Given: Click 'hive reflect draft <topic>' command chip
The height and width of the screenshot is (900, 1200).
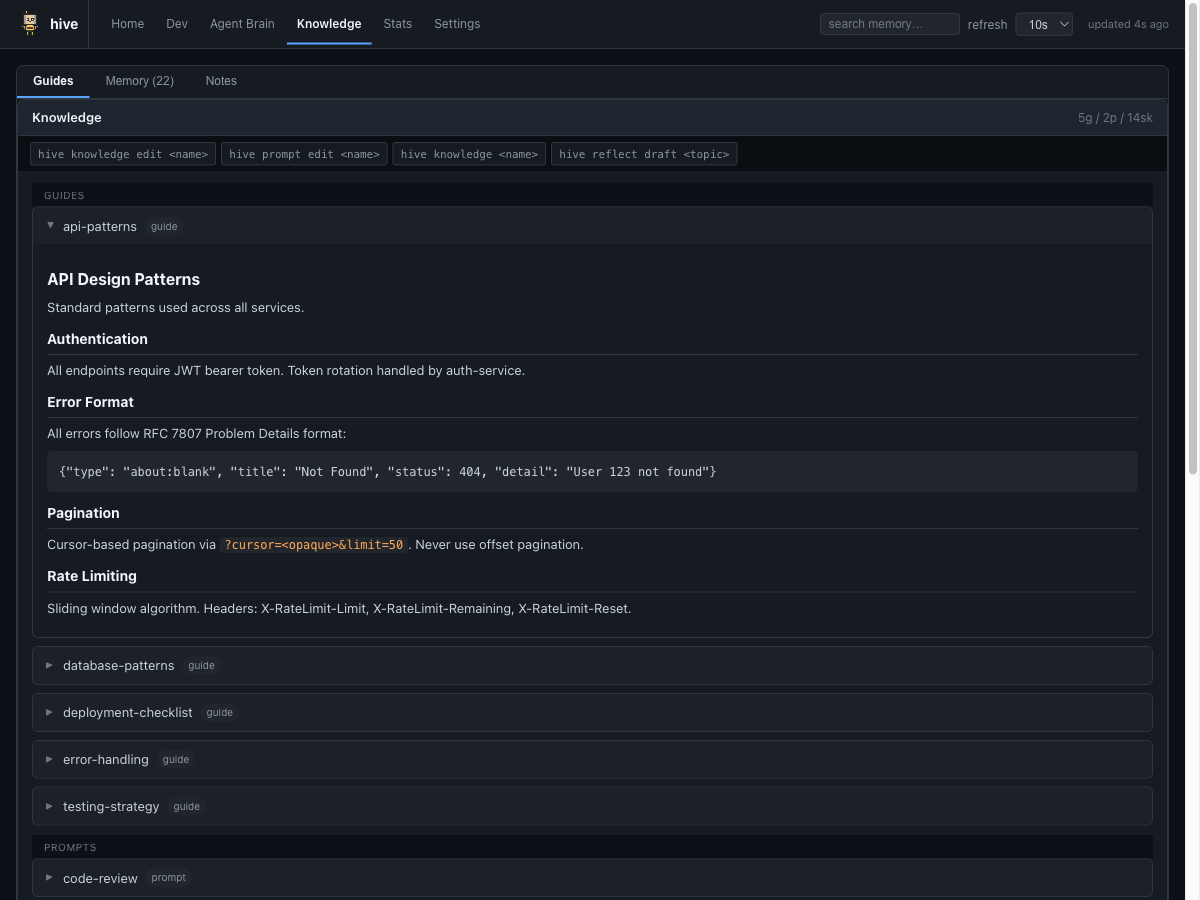Looking at the screenshot, I should point(644,154).
